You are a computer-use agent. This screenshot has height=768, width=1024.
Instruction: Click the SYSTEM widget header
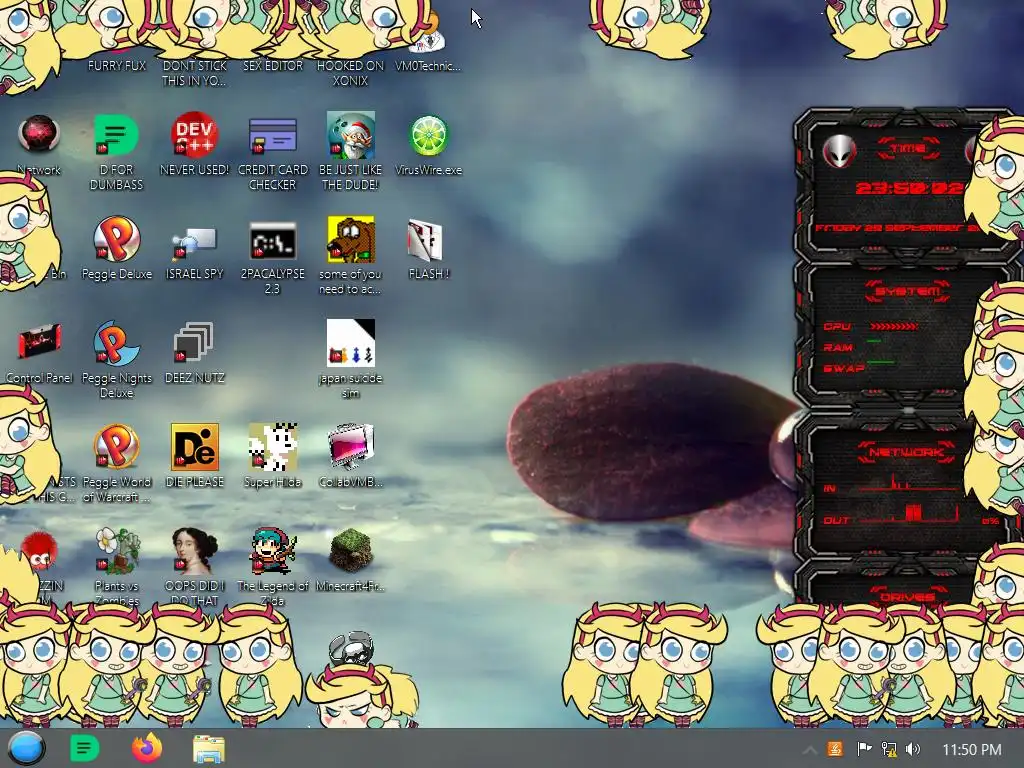pyautogui.click(x=908, y=291)
